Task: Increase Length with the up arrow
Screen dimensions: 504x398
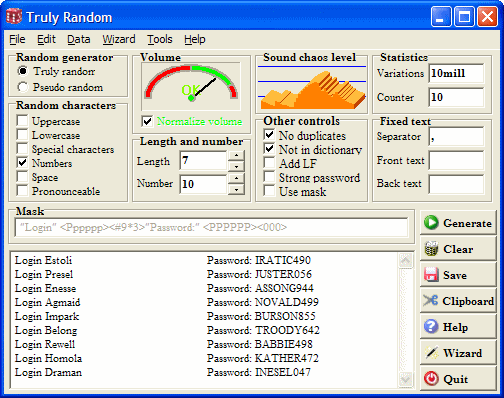Action: point(236,155)
